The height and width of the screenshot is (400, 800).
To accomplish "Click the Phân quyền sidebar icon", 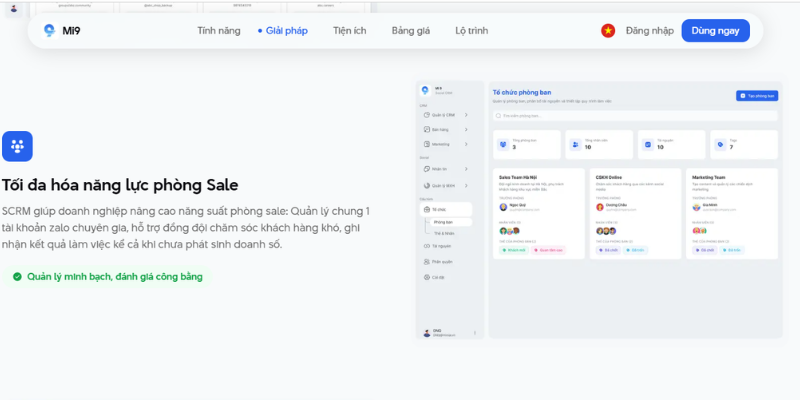I will click(x=425, y=261).
